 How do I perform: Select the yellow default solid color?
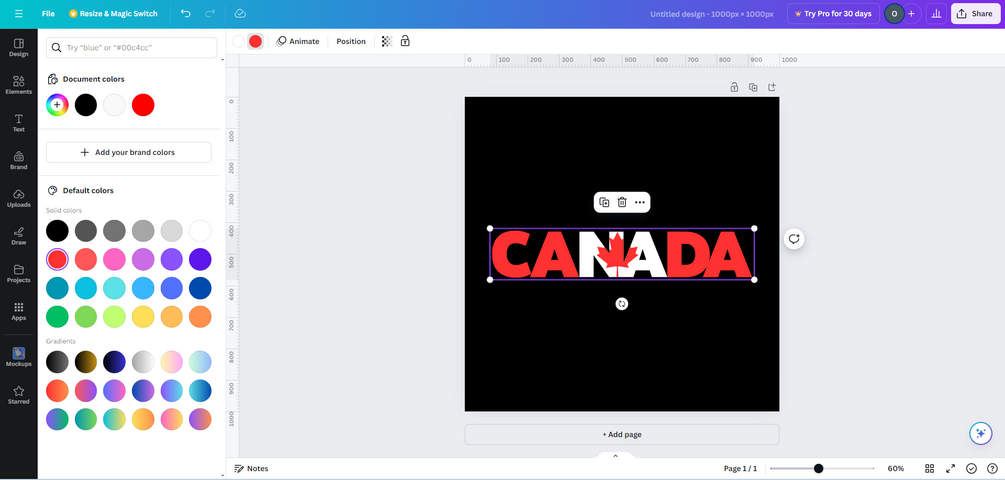click(x=143, y=317)
